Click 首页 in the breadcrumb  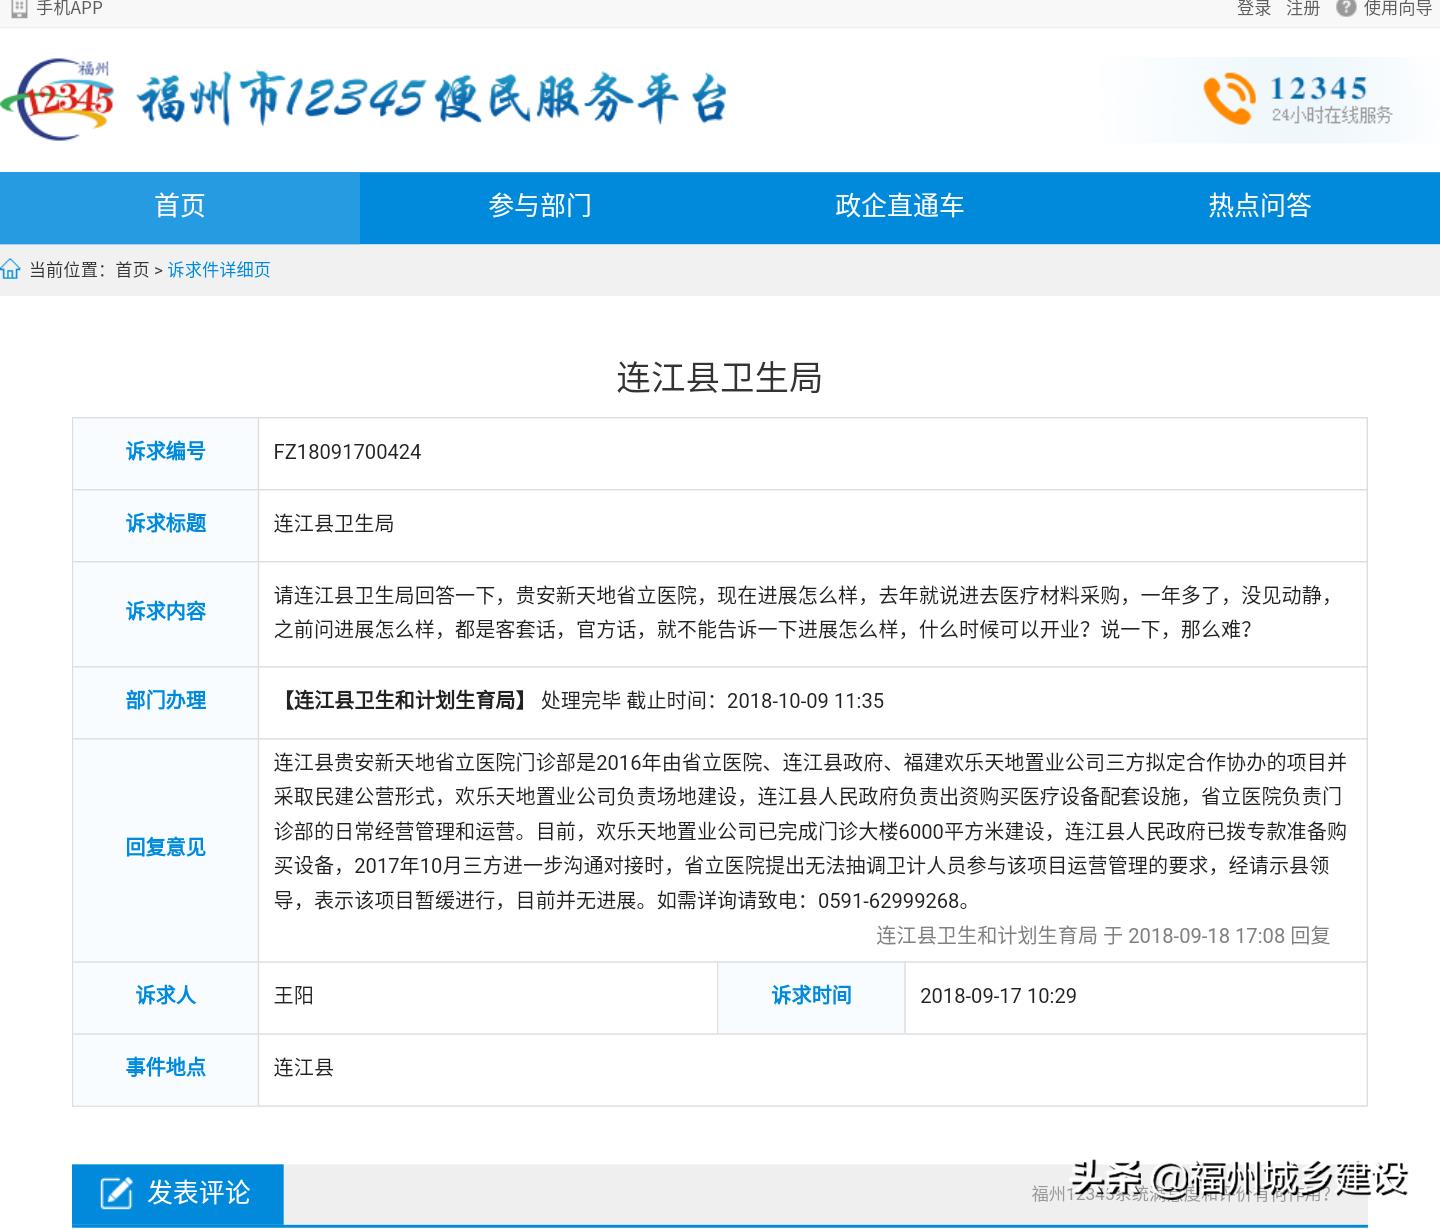click(132, 270)
